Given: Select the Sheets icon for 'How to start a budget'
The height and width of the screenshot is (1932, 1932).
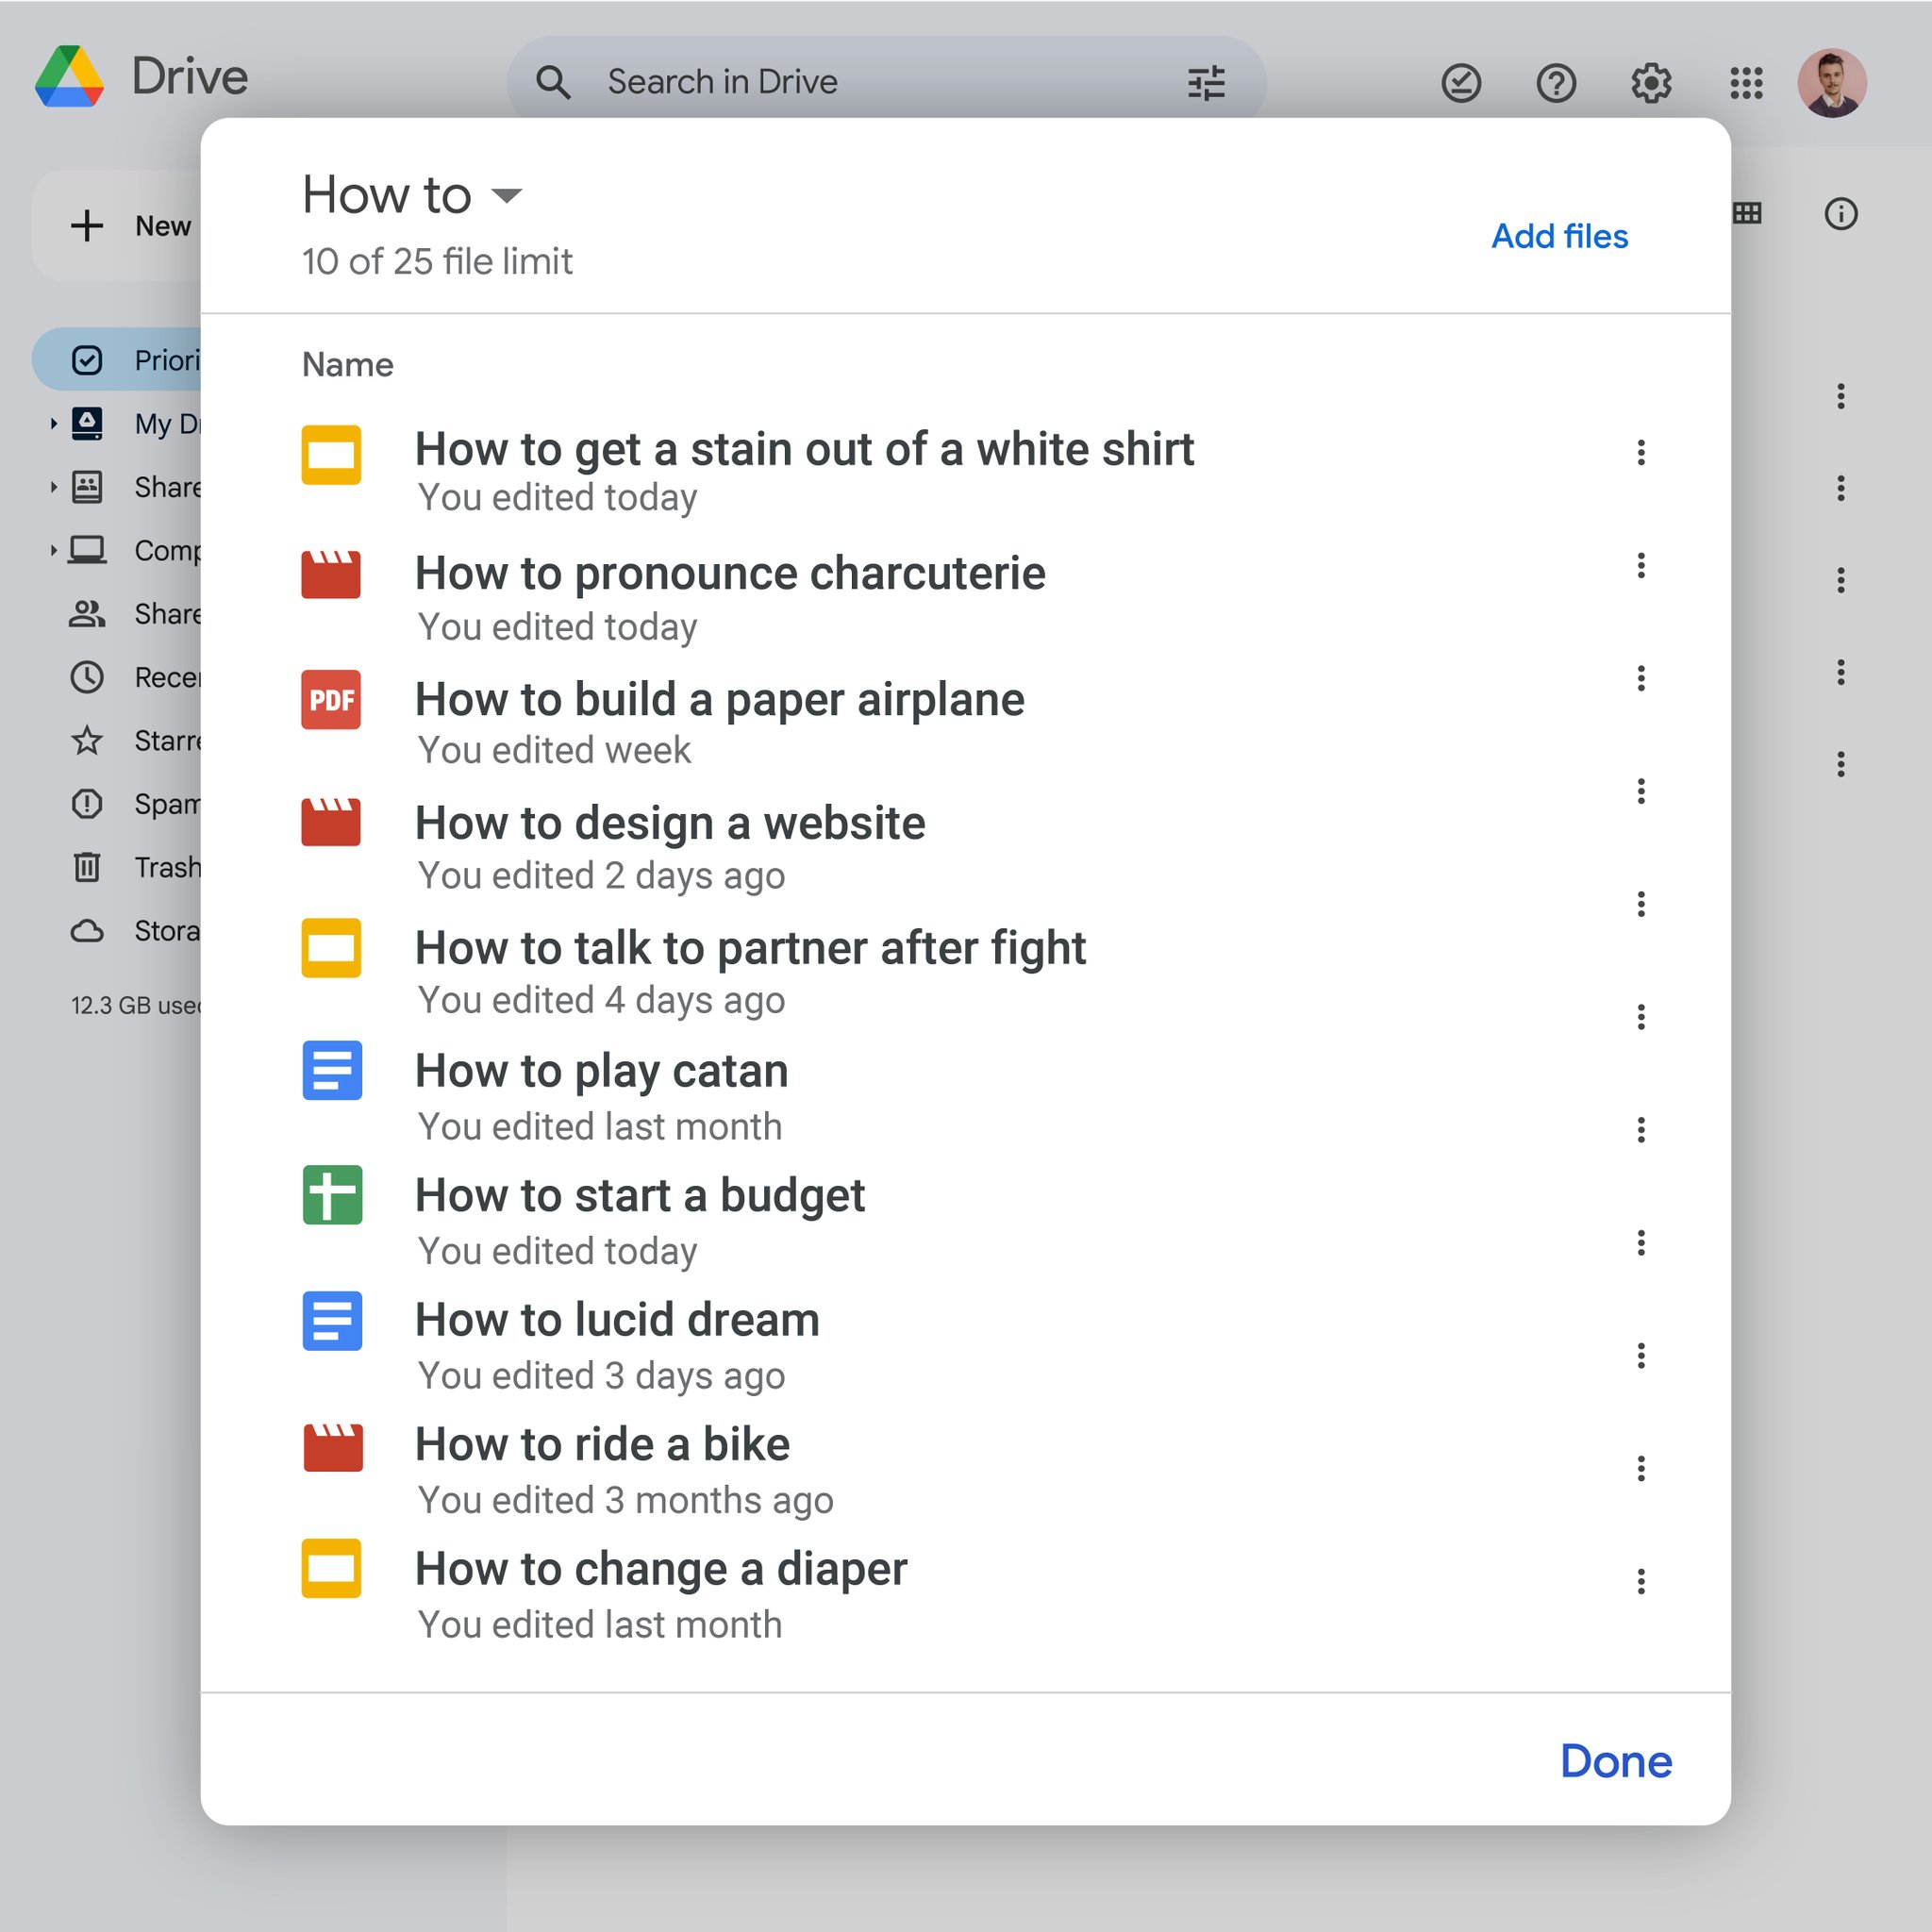Looking at the screenshot, I should click(331, 1196).
